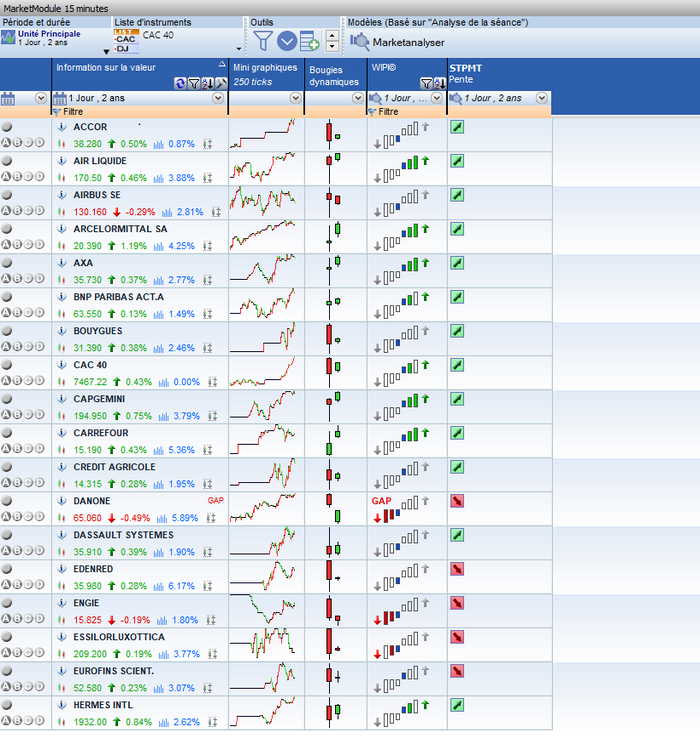
Task: Click the calendar icon in the first column header
Action: [7, 99]
